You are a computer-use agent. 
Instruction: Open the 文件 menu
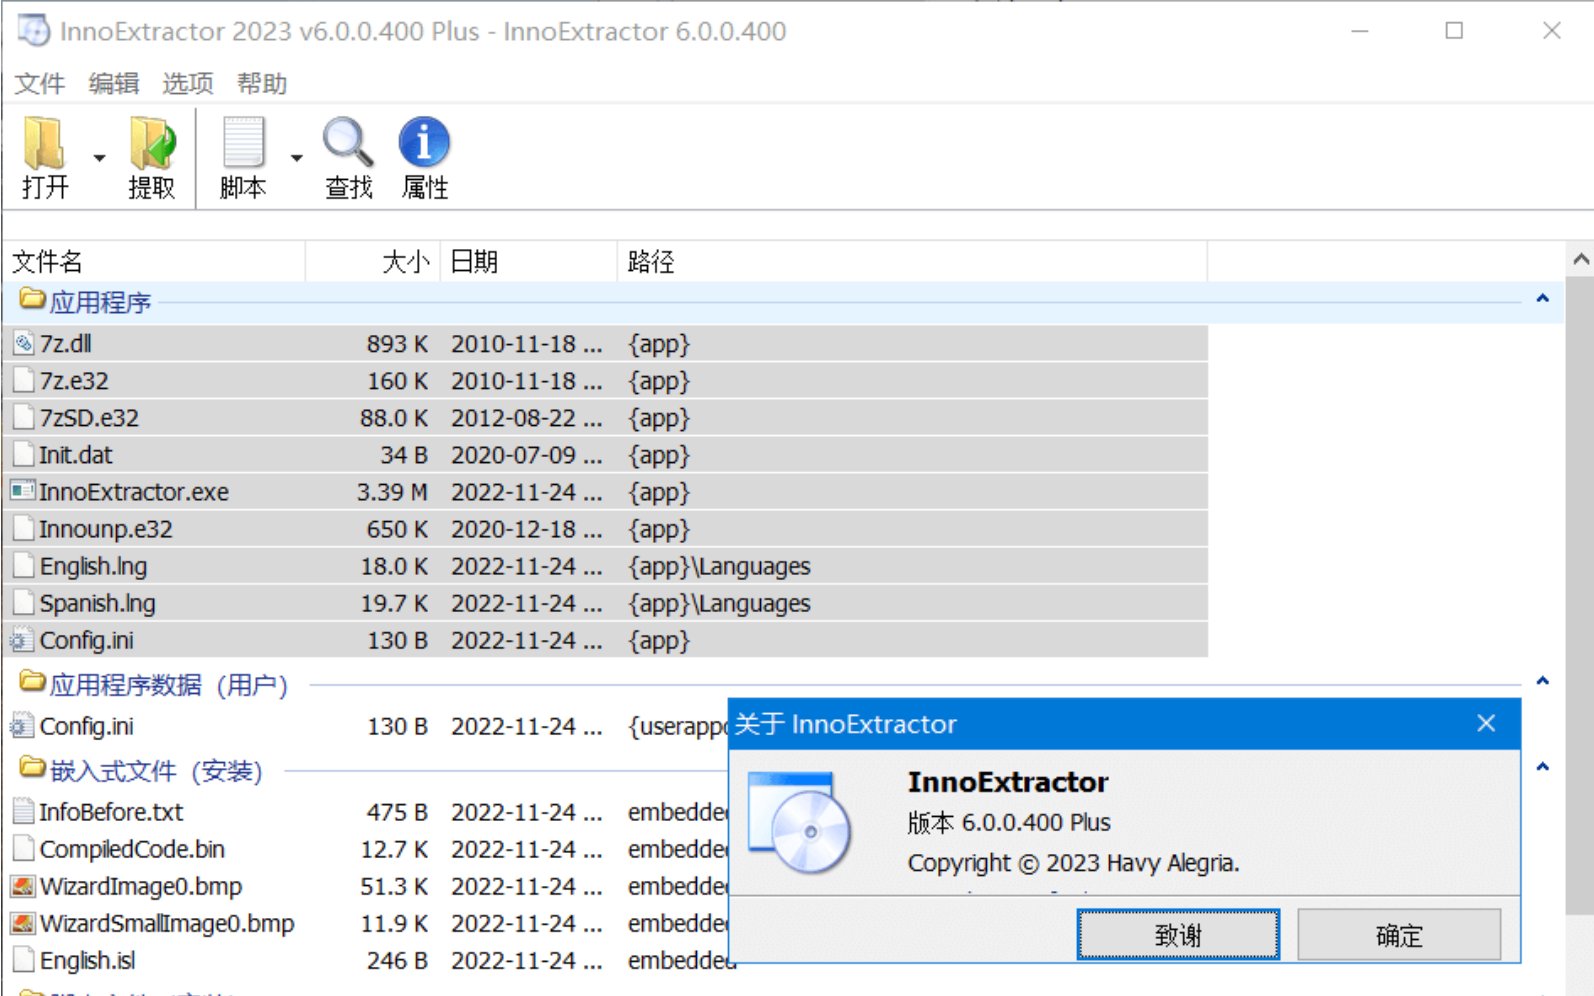tap(40, 83)
